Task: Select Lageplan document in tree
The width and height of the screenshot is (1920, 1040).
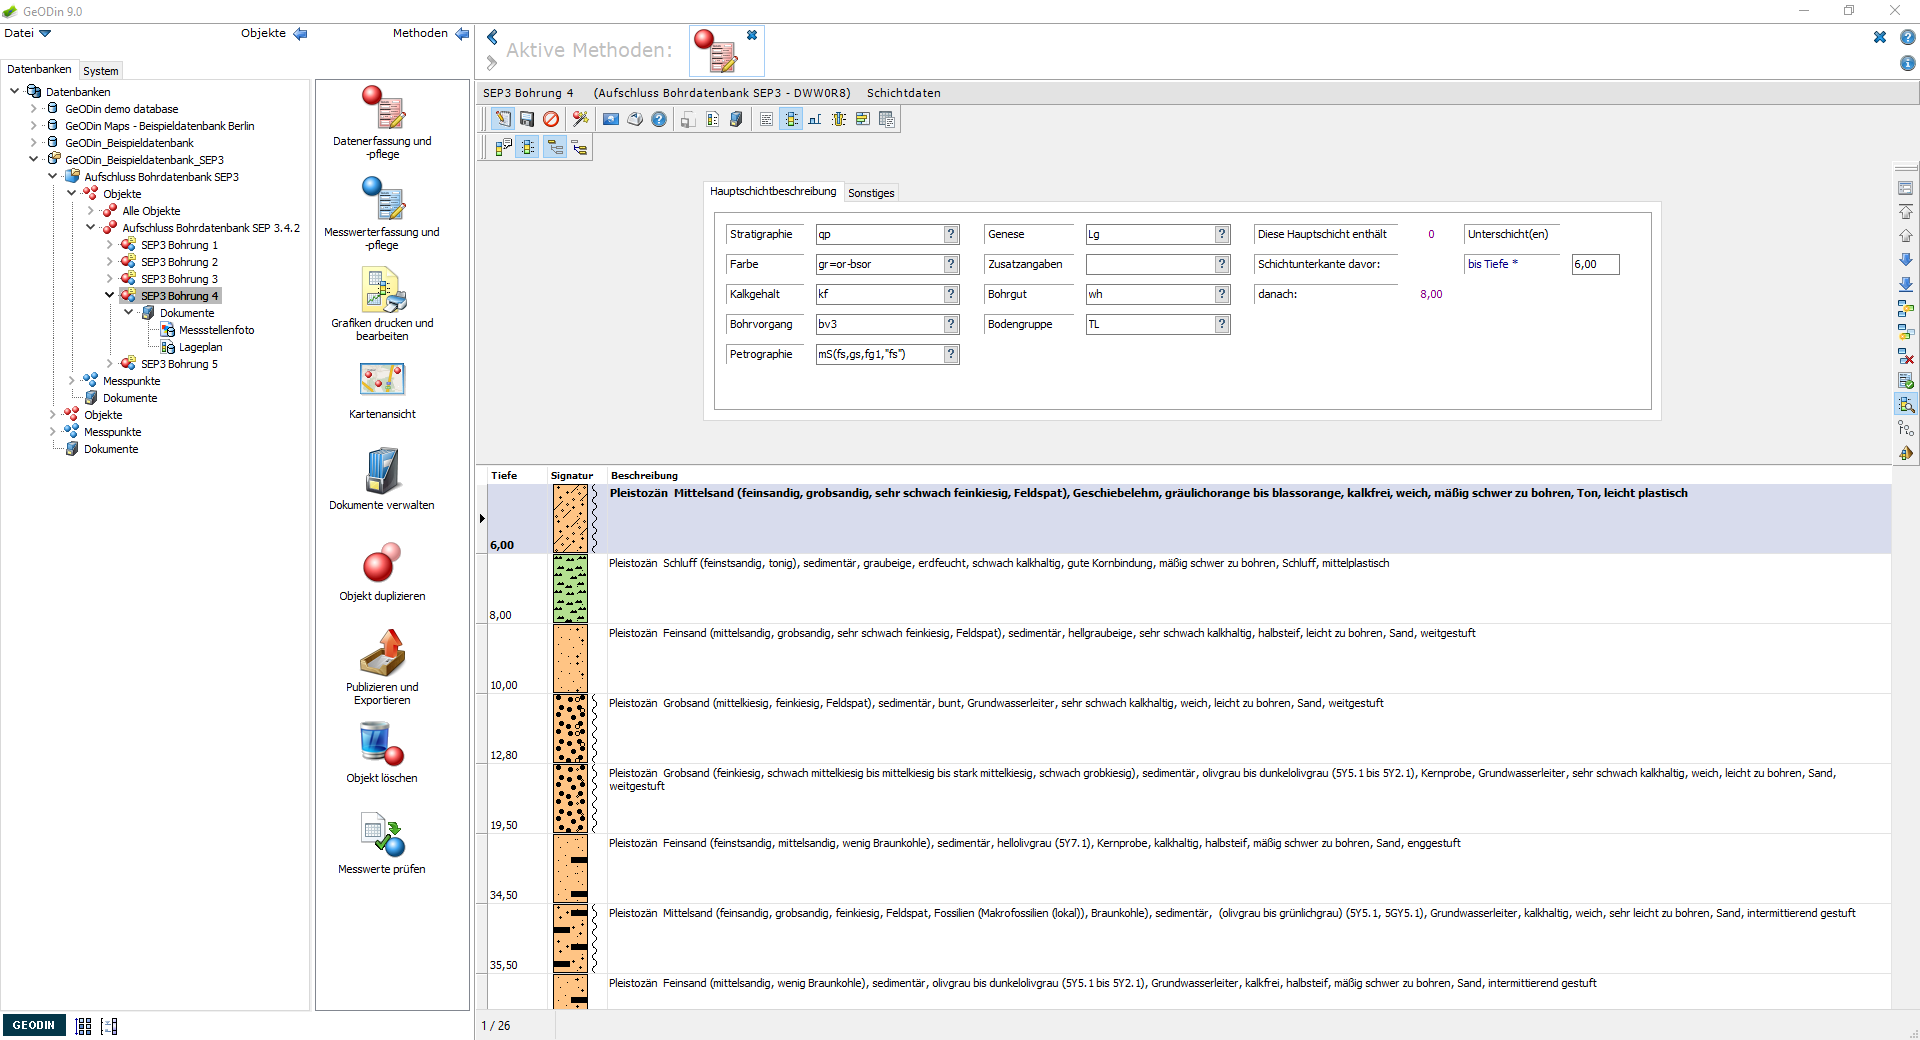Action: [200, 347]
